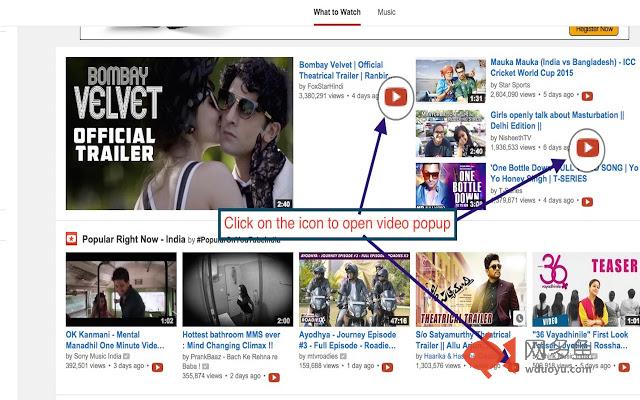Click the Register Now button
Screen dimensions: 640x400
(x=594, y=29)
